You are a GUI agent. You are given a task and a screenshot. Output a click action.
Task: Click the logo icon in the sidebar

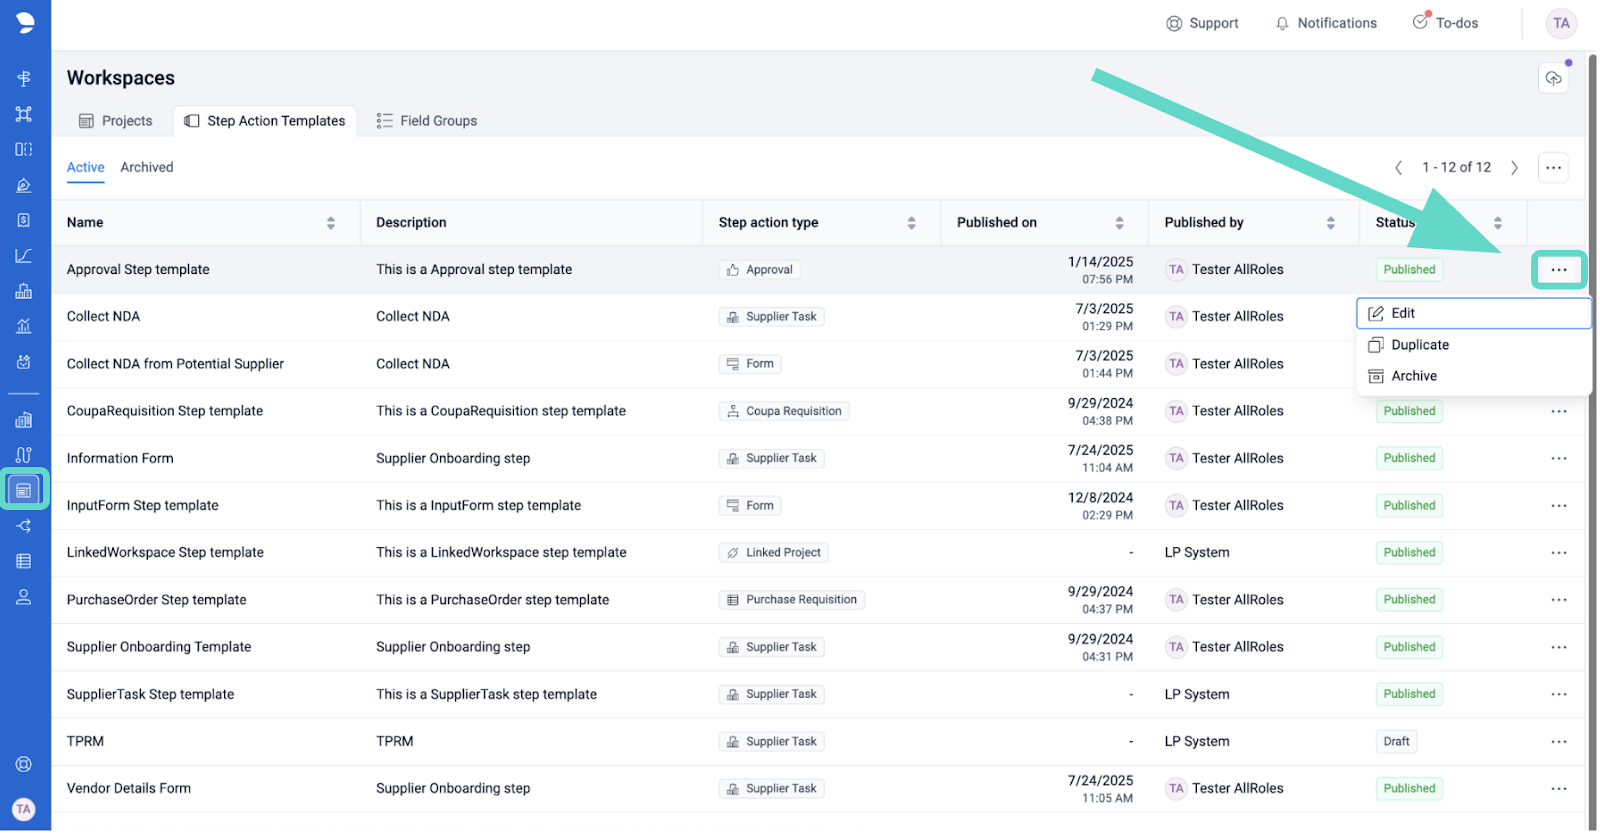25,23
